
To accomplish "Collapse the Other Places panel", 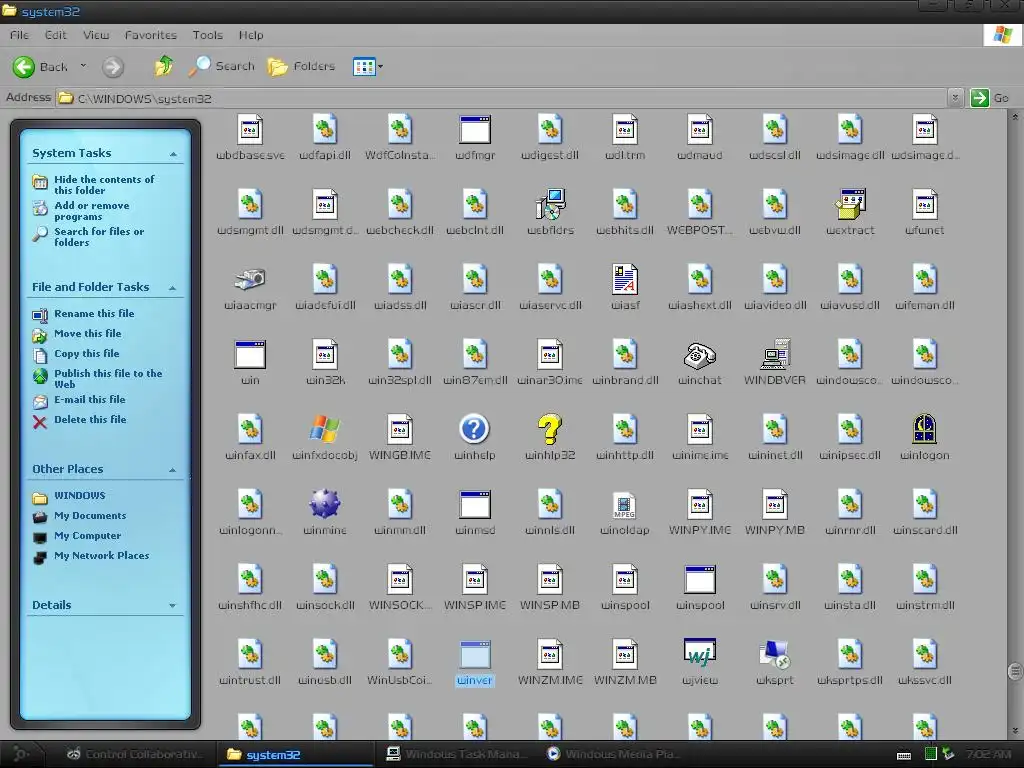I will 172,470.
